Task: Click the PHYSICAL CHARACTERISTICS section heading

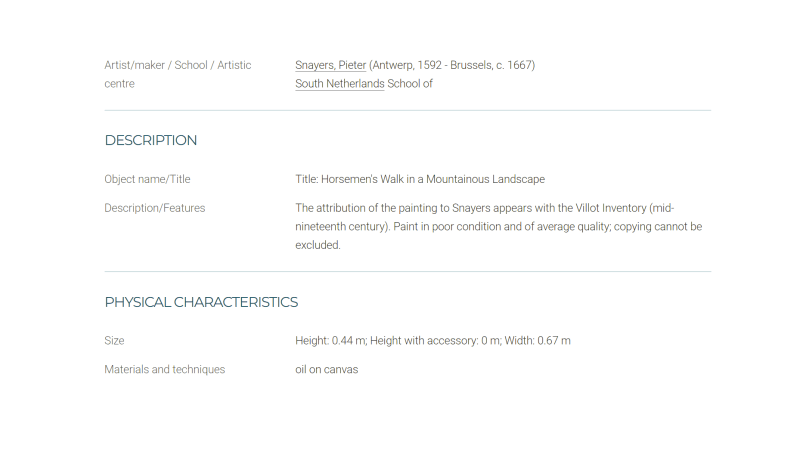Action: click(201, 302)
